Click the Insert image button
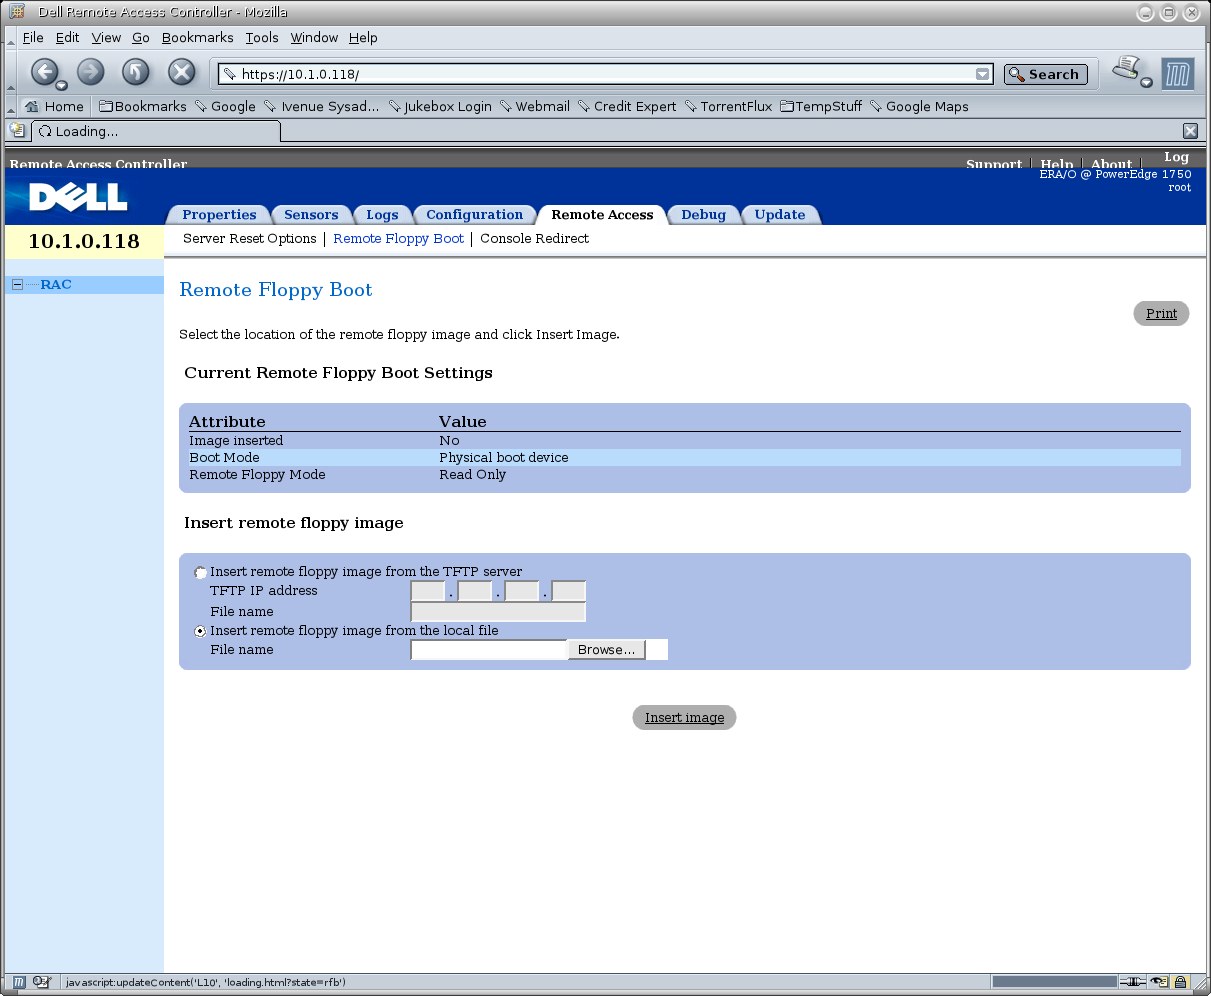 pyautogui.click(x=684, y=718)
